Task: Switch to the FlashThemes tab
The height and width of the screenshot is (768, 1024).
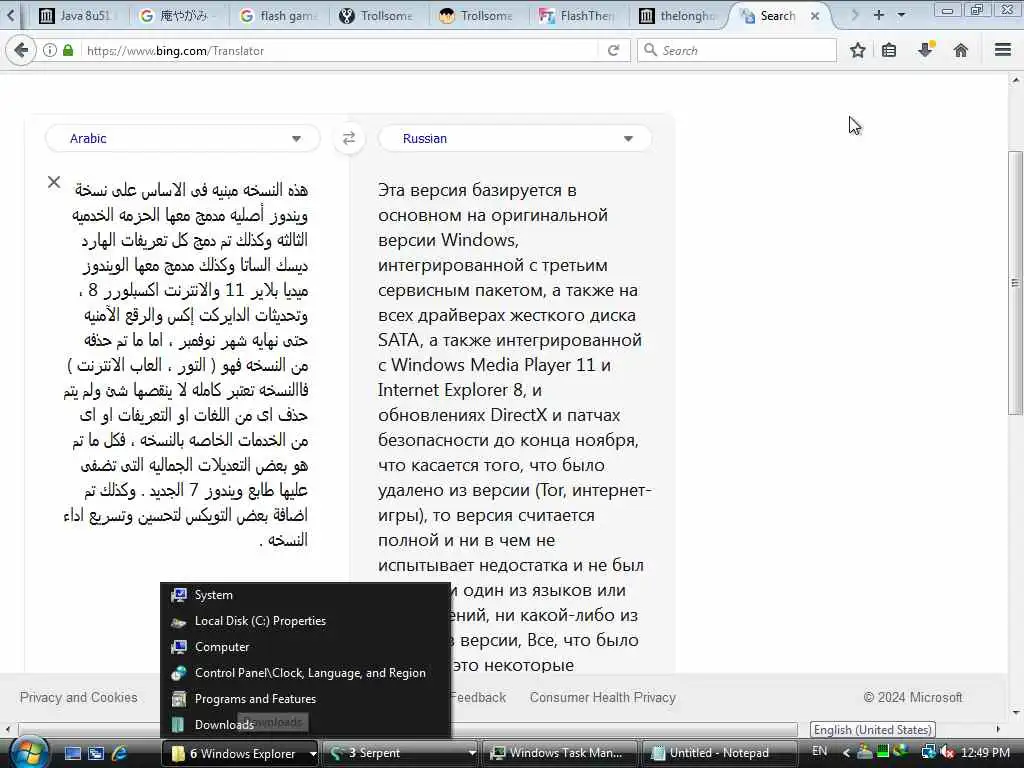Action: point(577,16)
